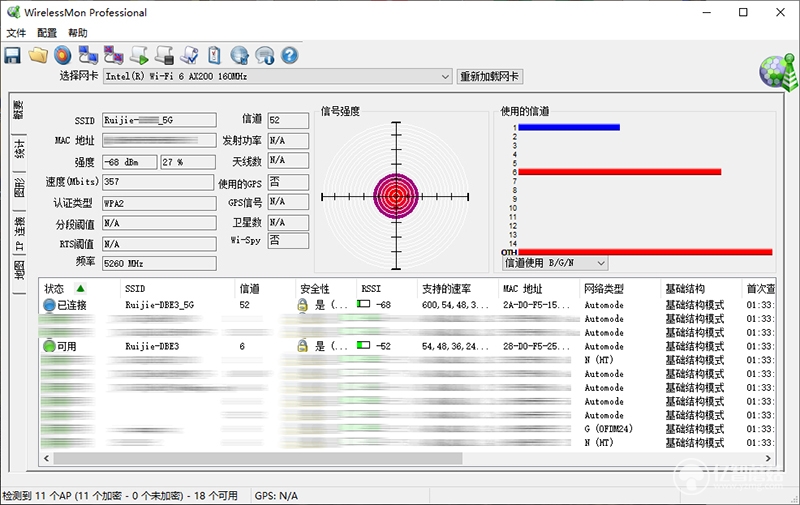800x505 pixels.
Task: Click the RSSI signal bar icon beside -68
Action: point(363,304)
